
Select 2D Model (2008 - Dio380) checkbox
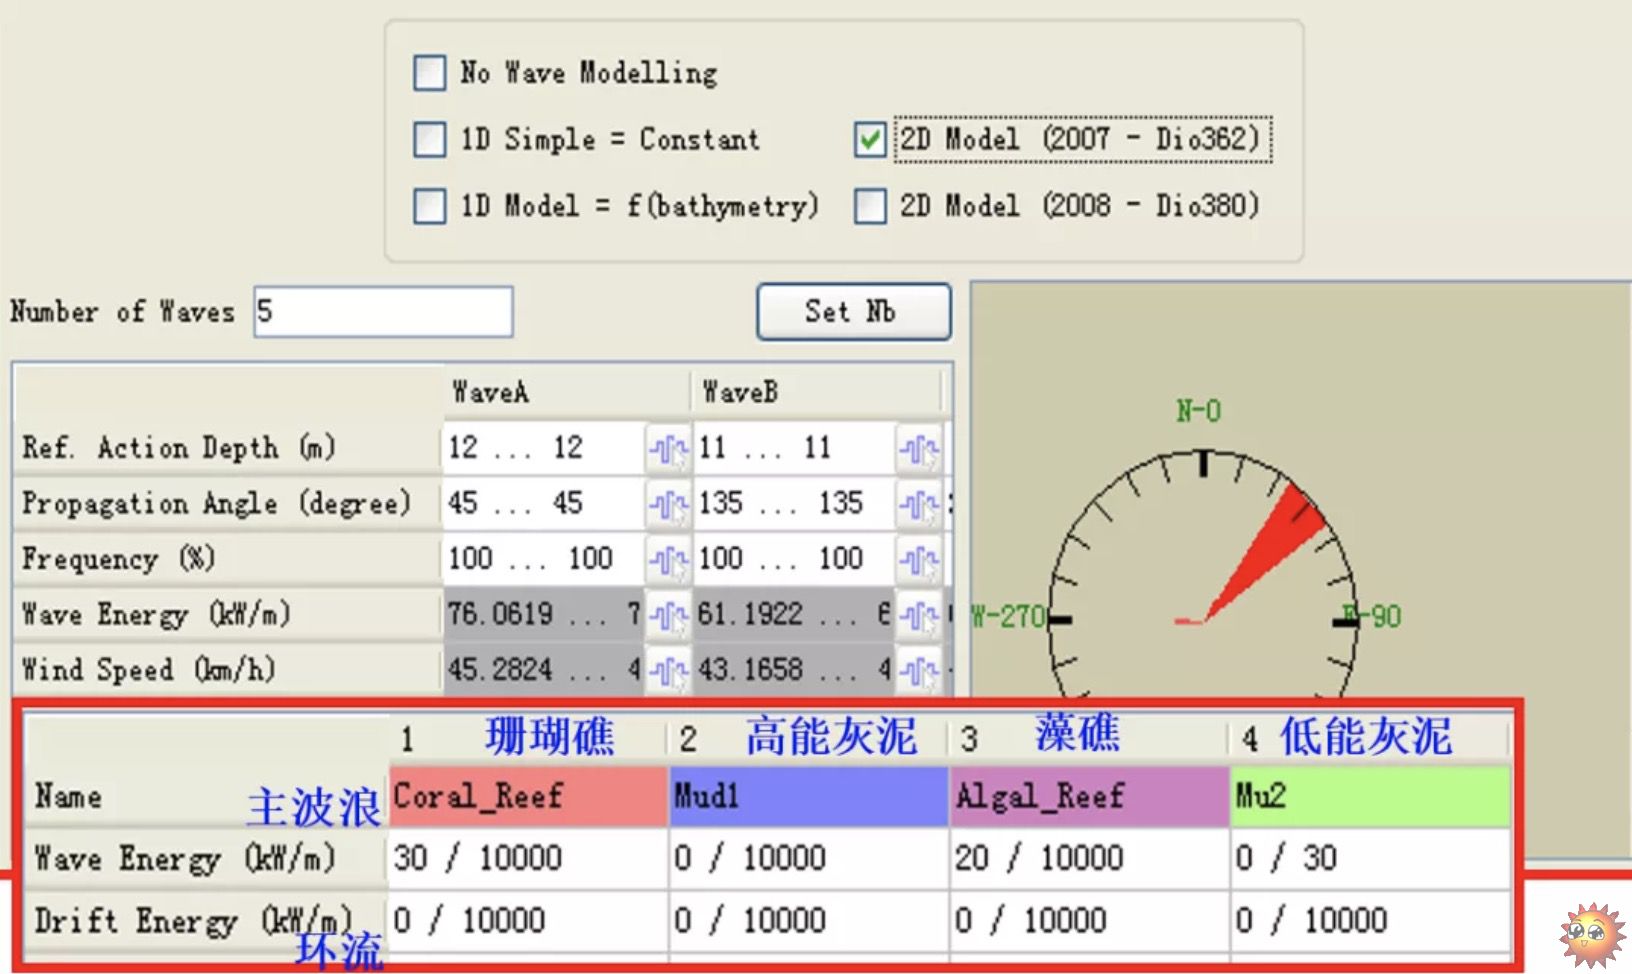pos(870,207)
